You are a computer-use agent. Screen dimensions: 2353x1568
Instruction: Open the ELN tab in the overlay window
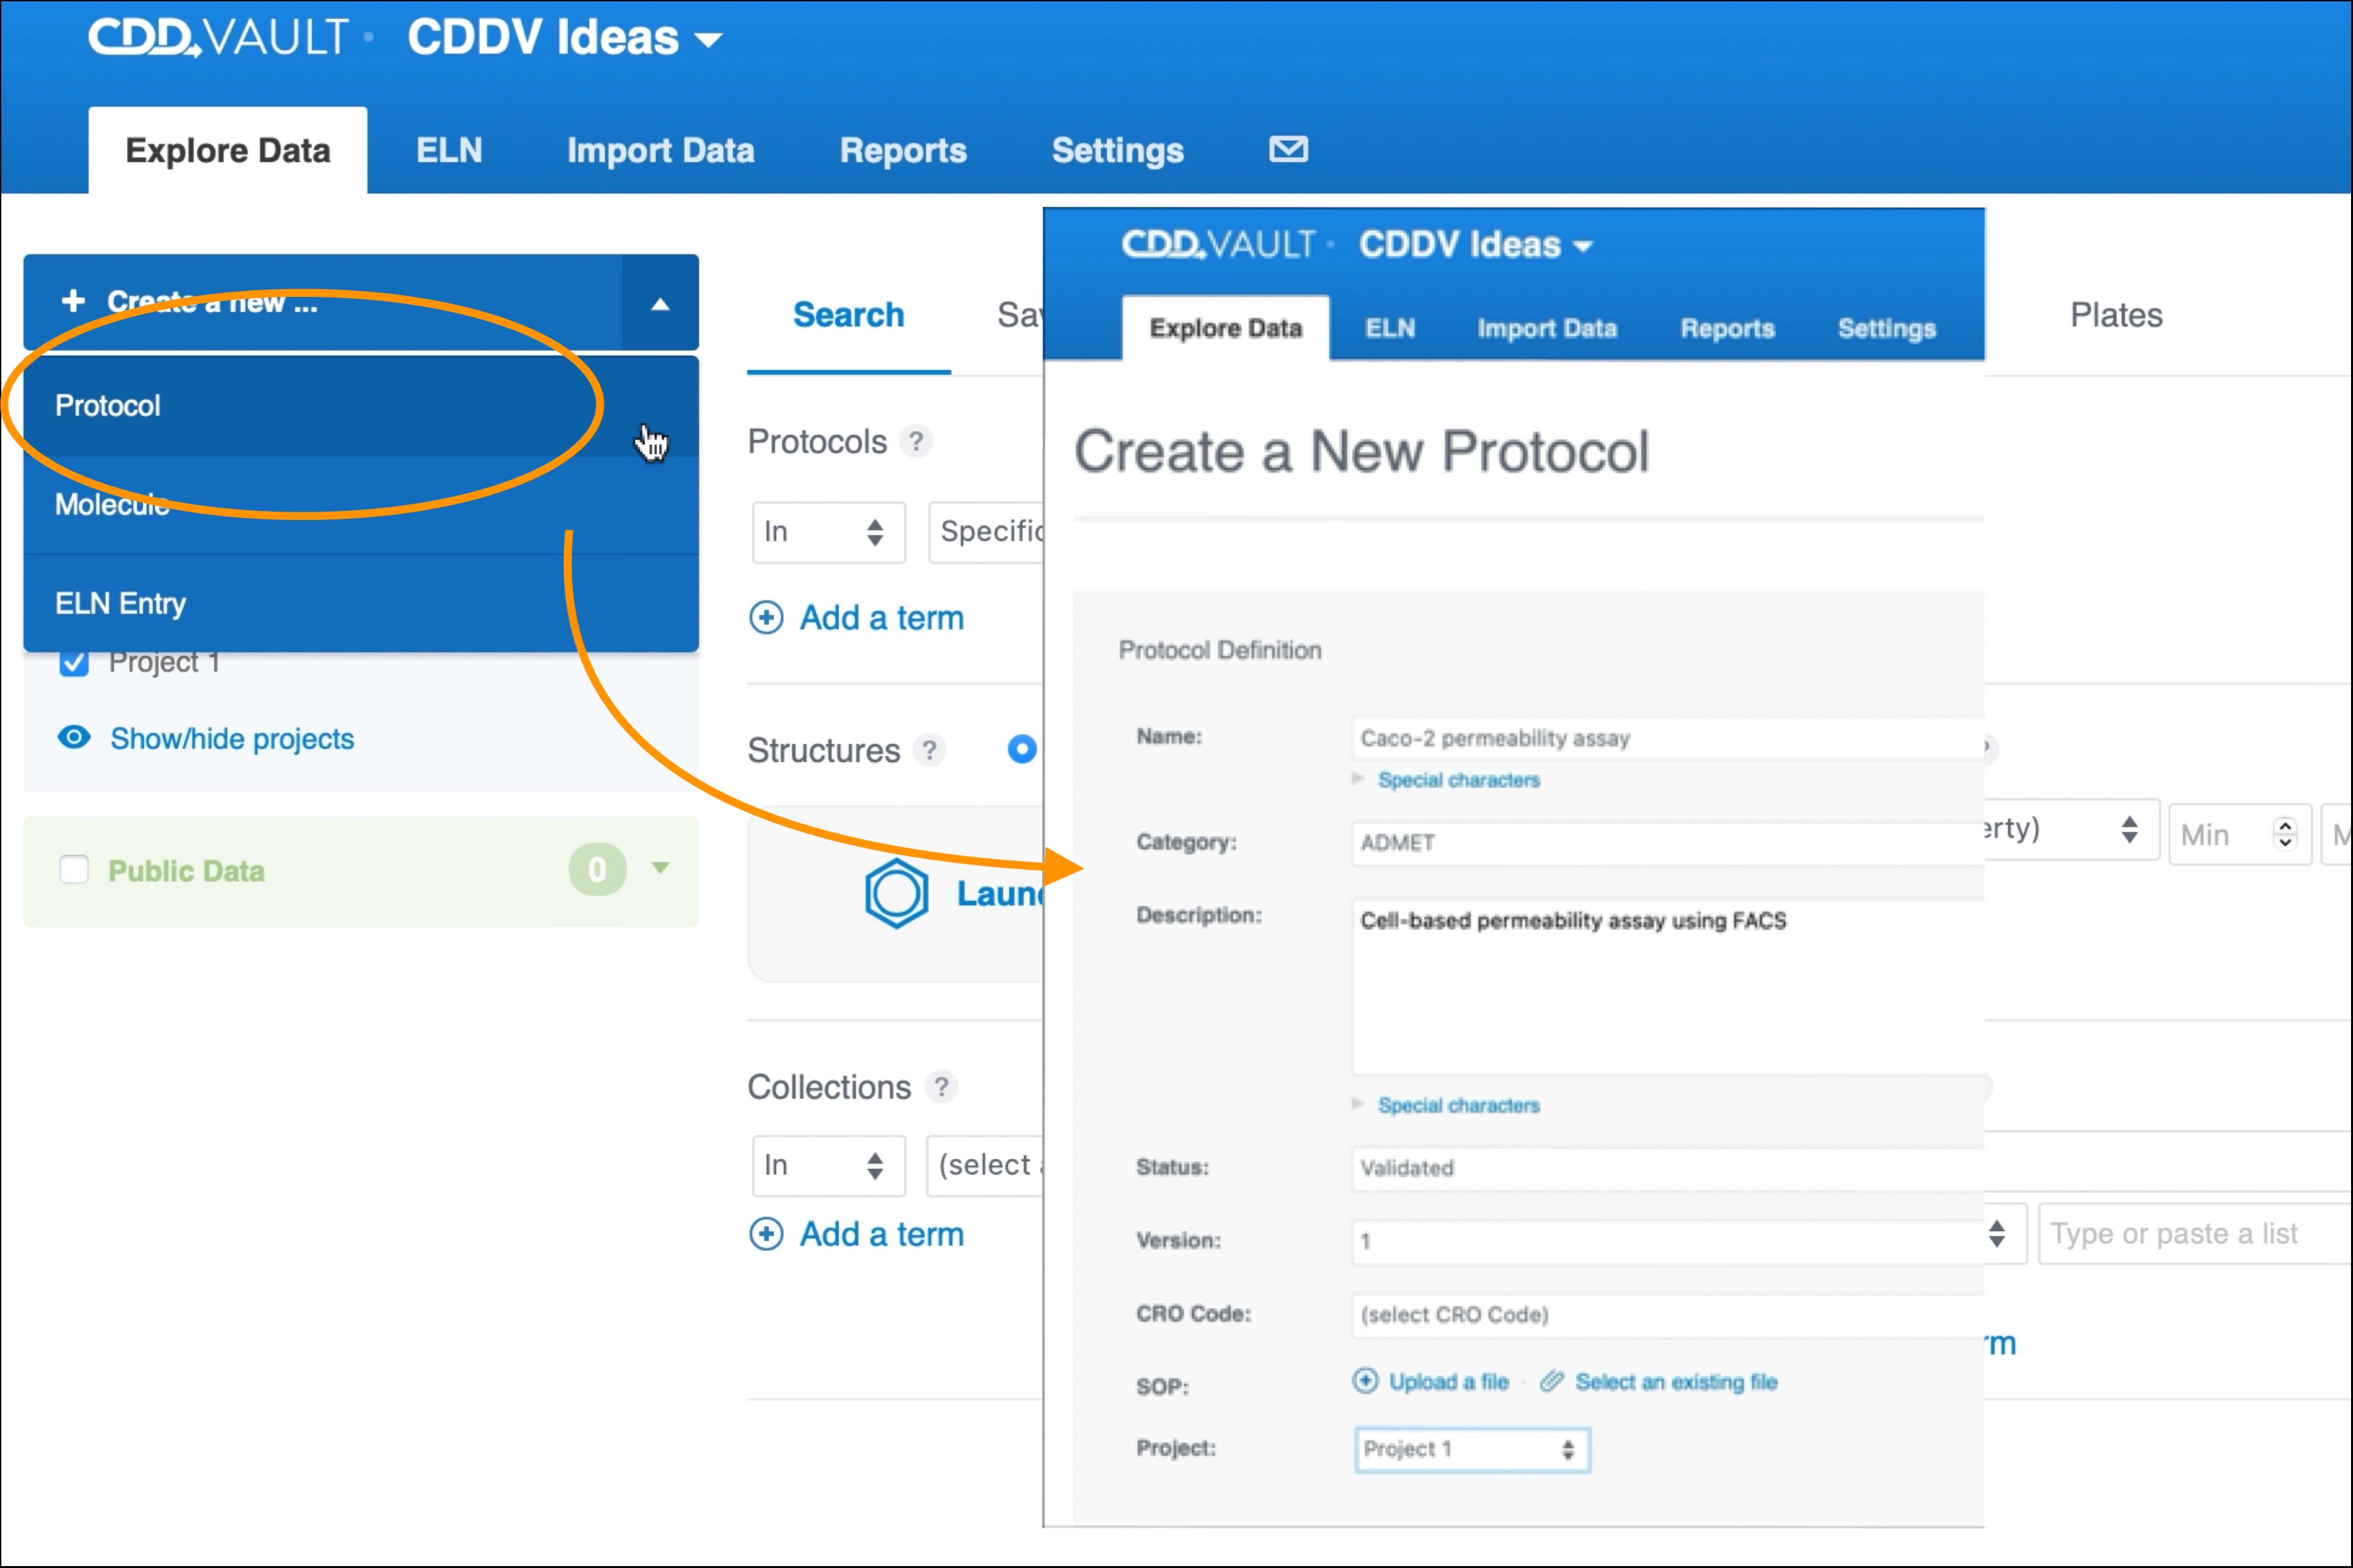[1390, 328]
